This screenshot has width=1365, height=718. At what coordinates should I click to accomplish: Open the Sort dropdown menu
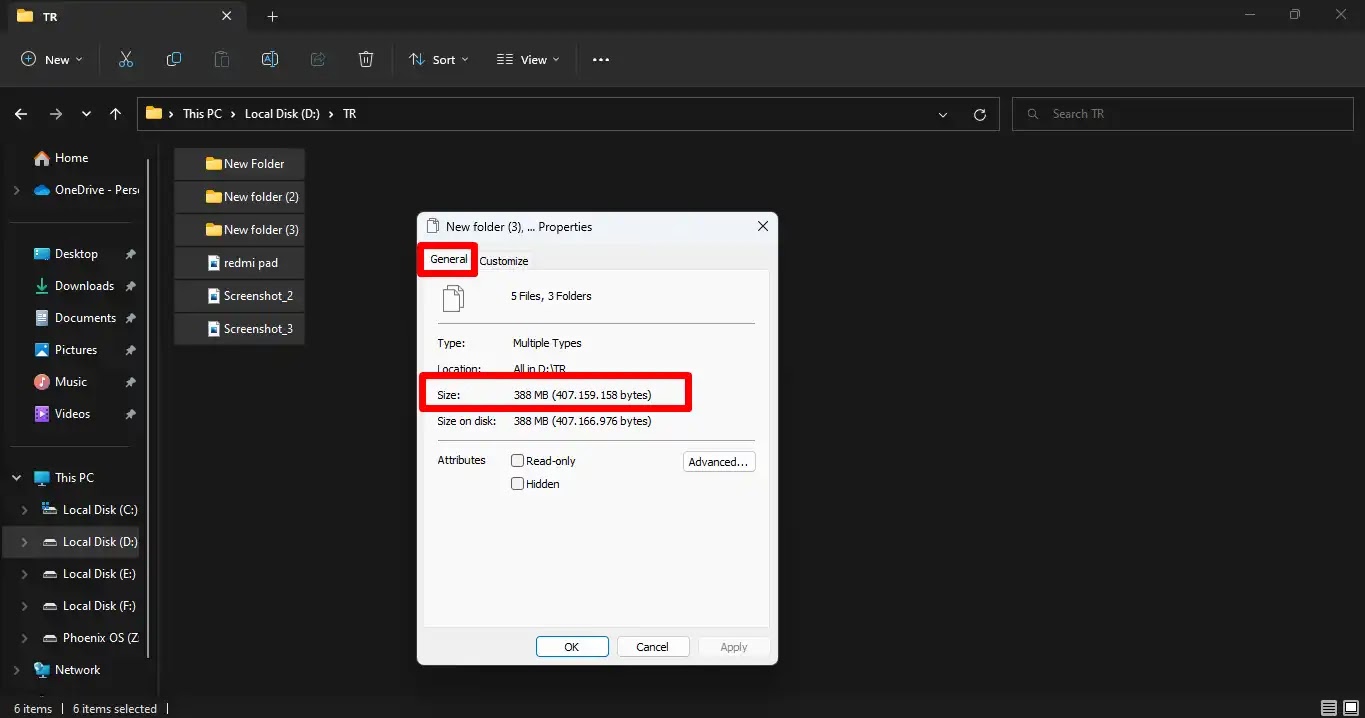[x=439, y=59]
